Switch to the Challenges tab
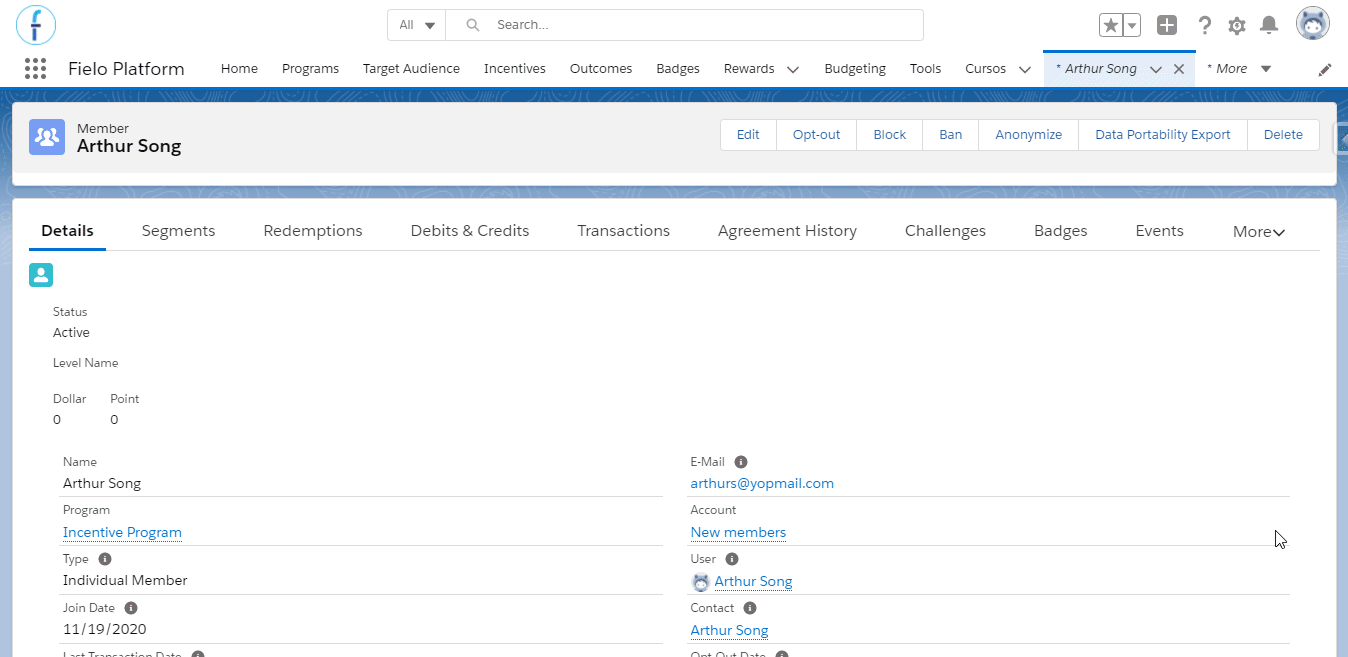The width and height of the screenshot is (1348, 657). (x=945, y=231)
